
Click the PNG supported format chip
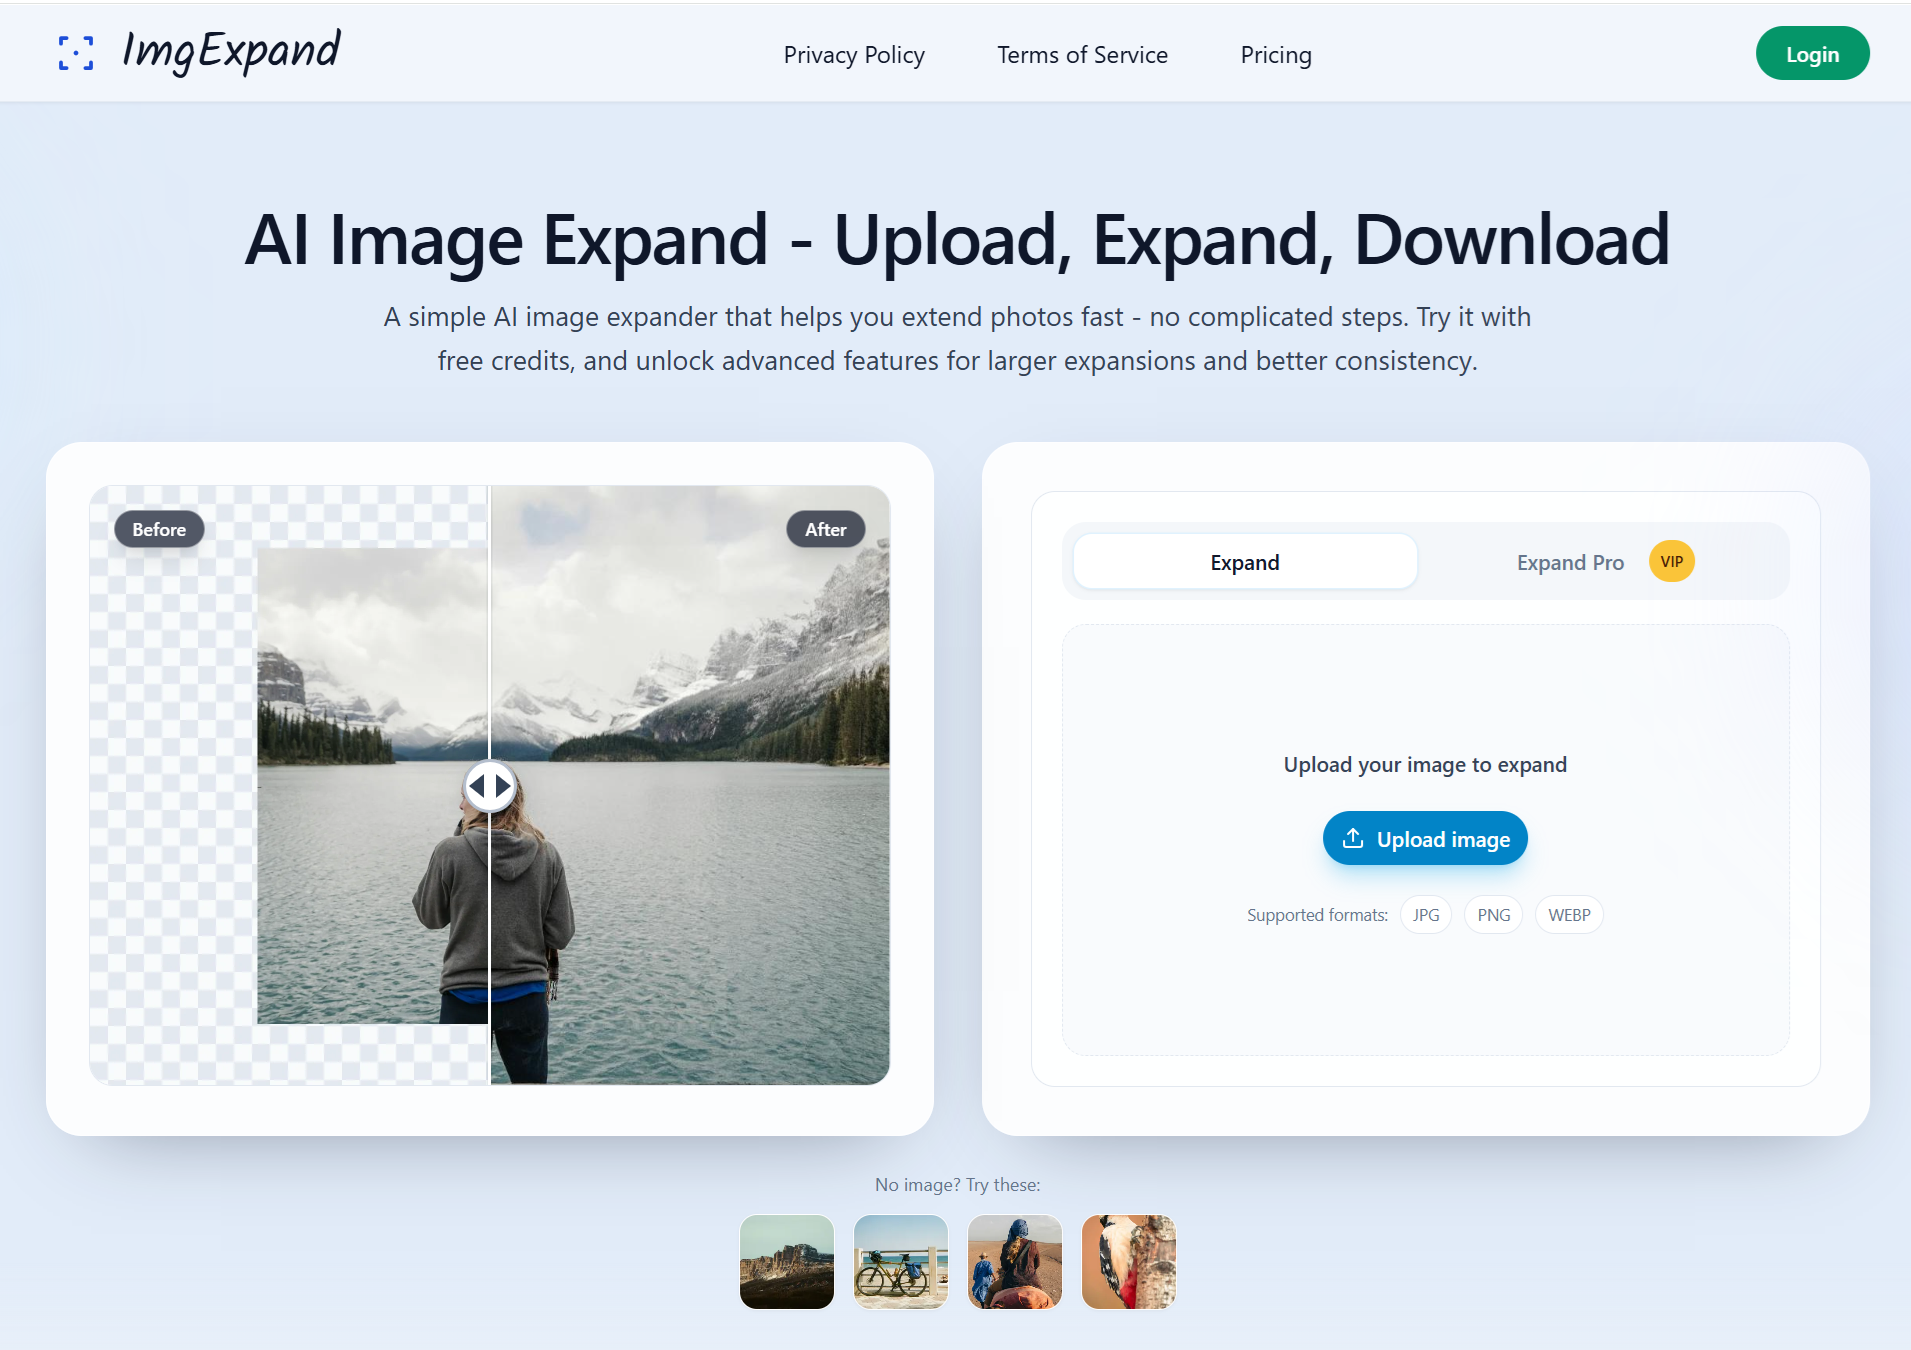point(1493,914)
